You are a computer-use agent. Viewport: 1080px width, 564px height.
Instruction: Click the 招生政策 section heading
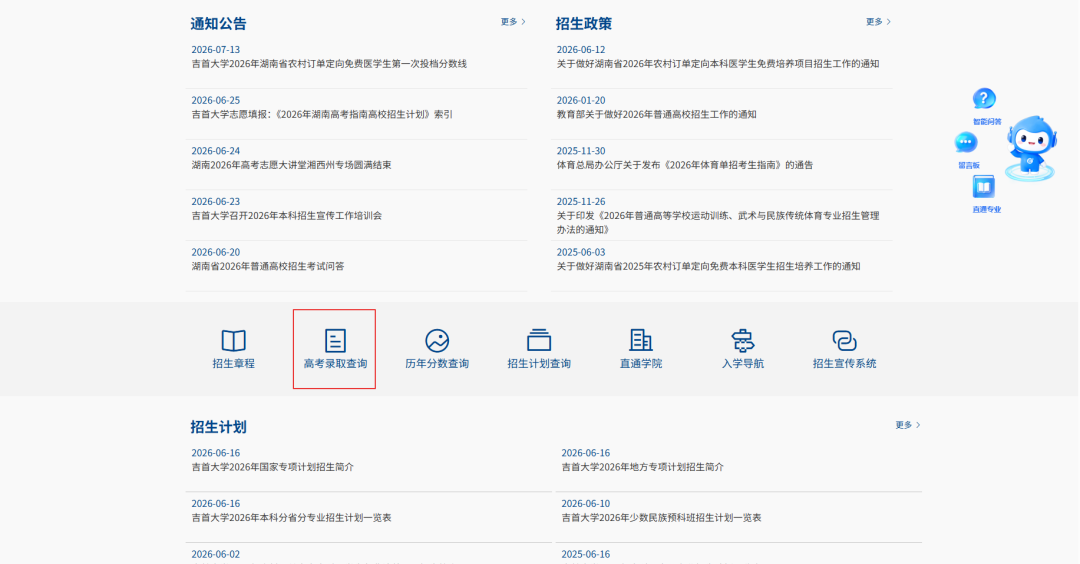(583, 23)
